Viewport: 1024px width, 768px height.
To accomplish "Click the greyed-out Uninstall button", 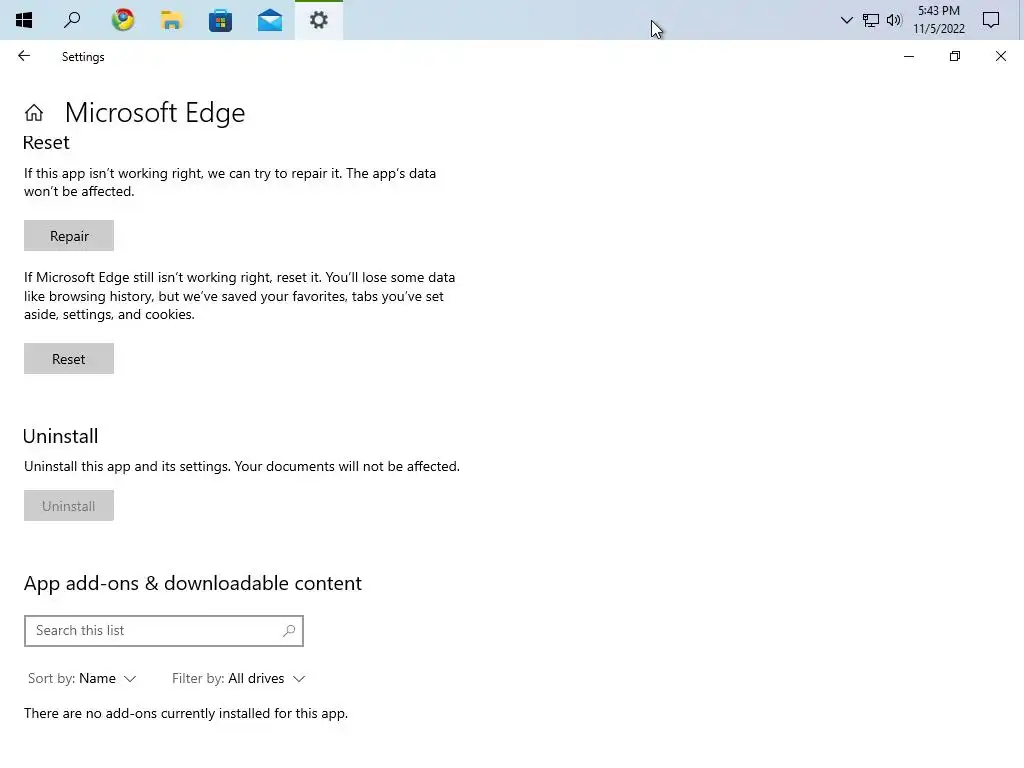I will (x=69, y=505).
